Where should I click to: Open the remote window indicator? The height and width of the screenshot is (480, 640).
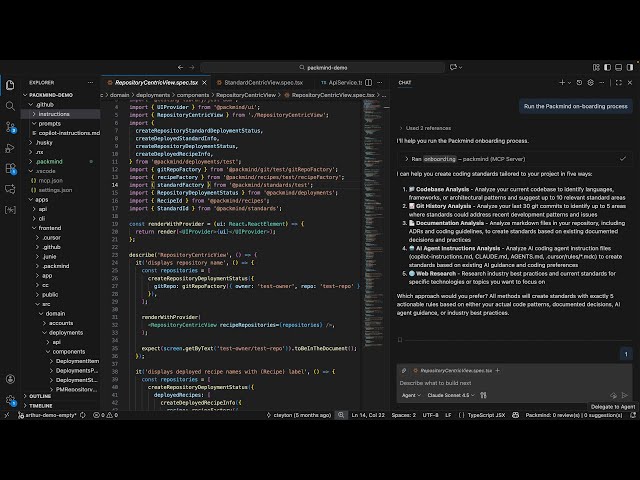[x=7, y=415]
